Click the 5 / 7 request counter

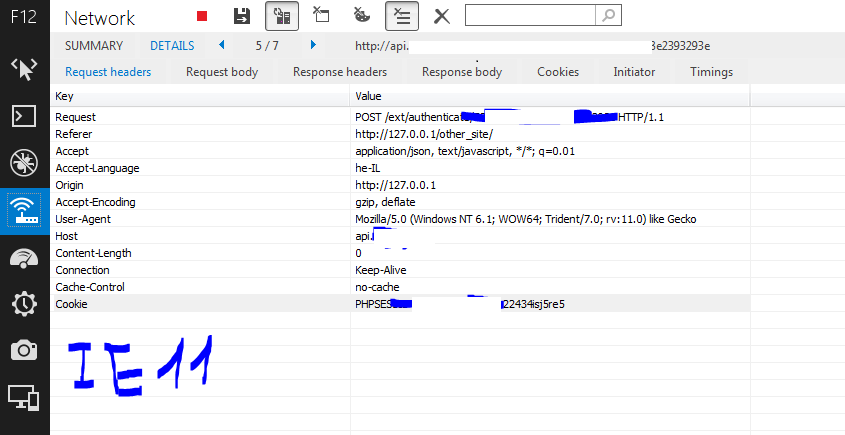[x=267, y=46]
